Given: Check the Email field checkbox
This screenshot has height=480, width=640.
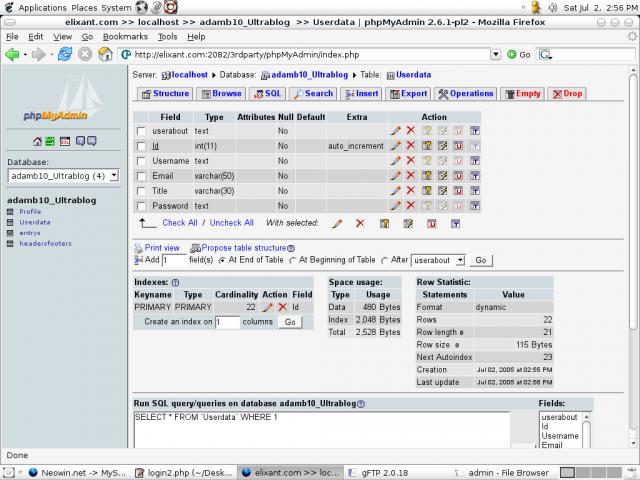Looking at the screenshot, I should tap(141, 176).
